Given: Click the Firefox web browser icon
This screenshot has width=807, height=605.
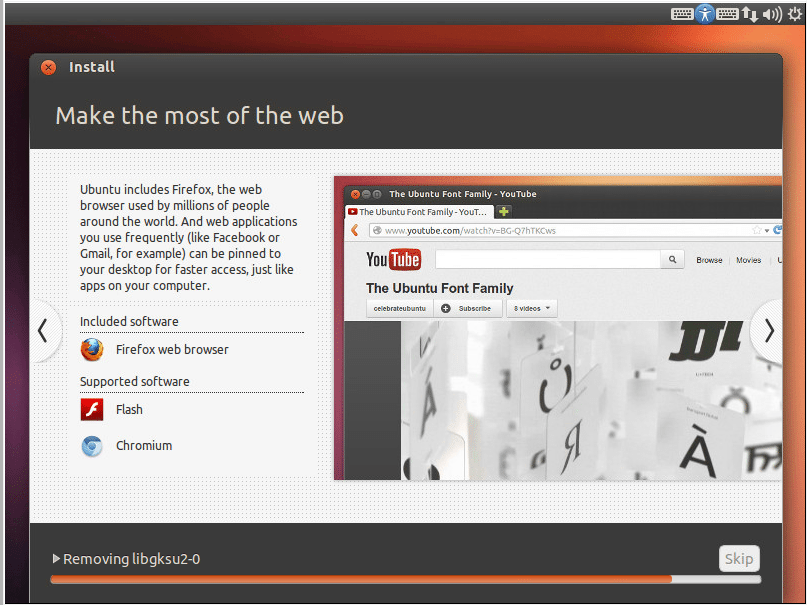Looking at the screenshot, I should [92, 350].
